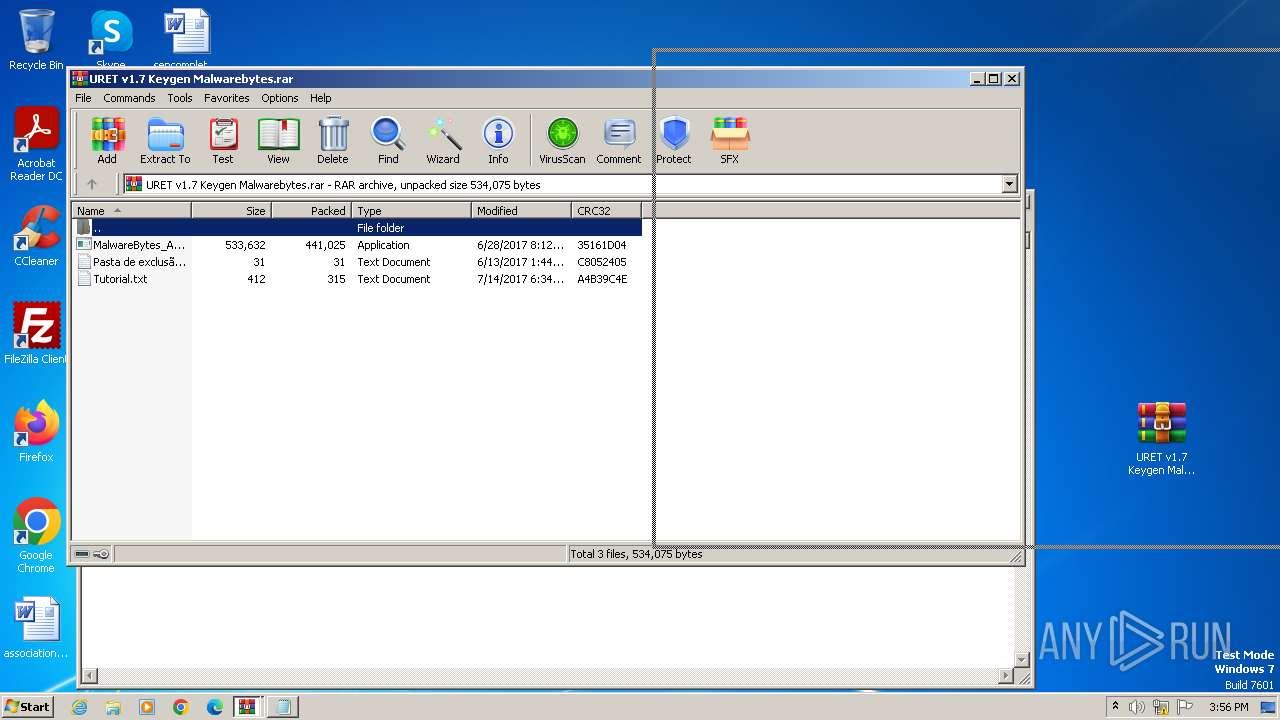
Task: Open Recycle Bin desktop icon
Action: pos(36,40)
